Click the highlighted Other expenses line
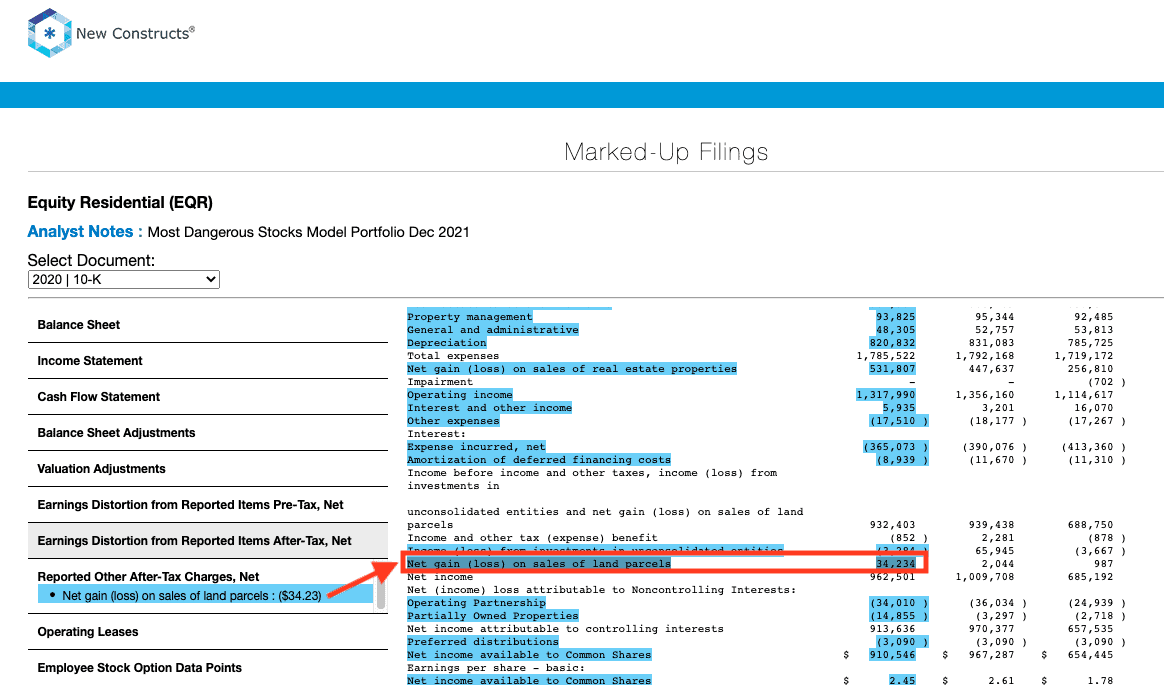Screen dimensions: 1164x685 (x=453, y=421)
